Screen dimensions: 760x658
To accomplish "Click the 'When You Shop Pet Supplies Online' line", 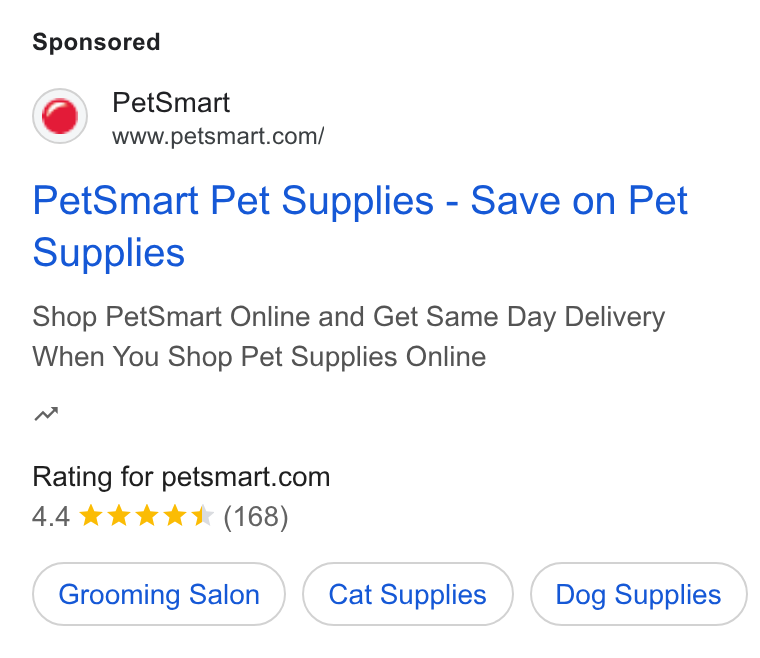I will (259, 357).
